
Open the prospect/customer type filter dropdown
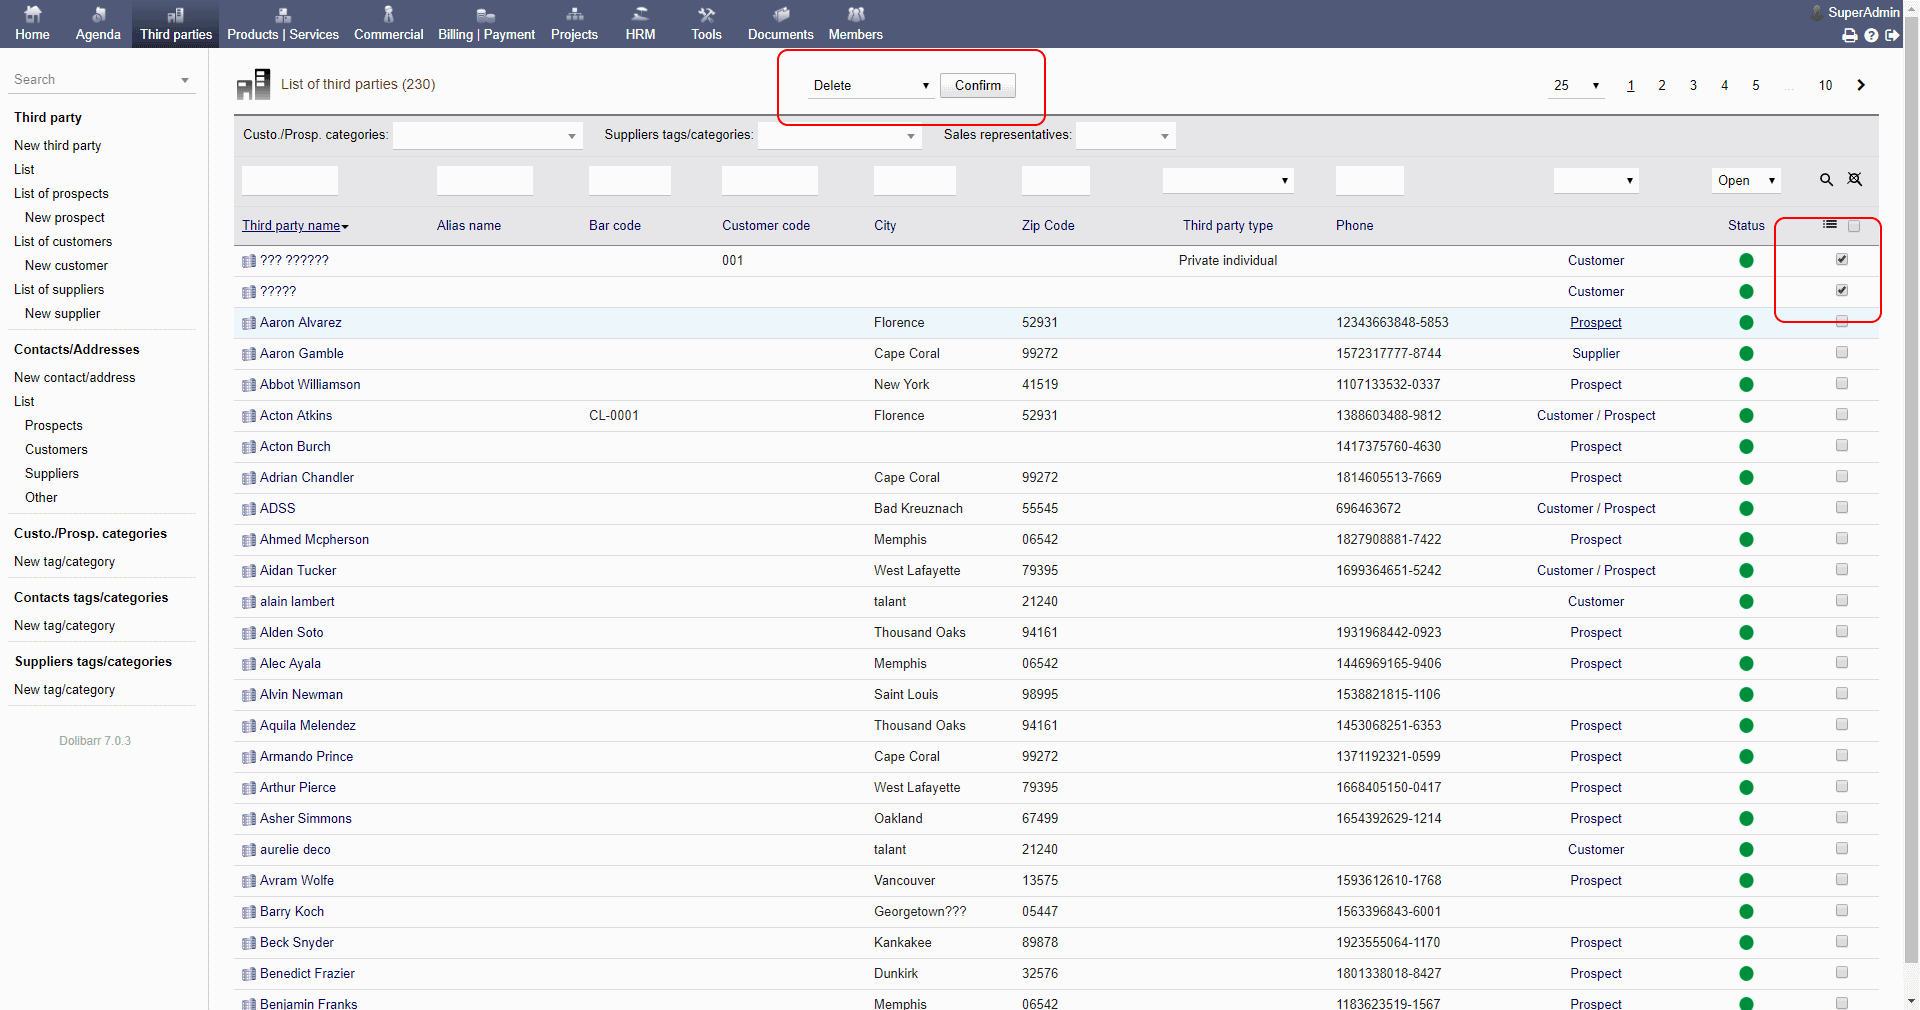click(x=1596, y=180)
